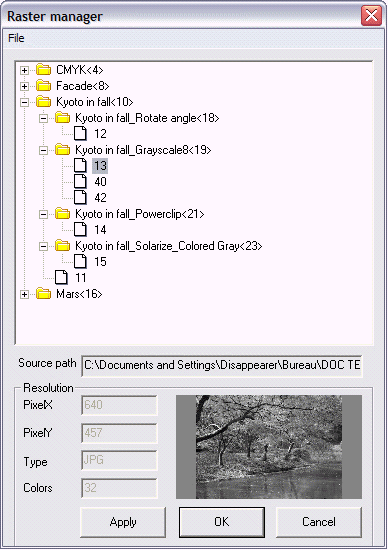
Task: Click the Kyoto in fall<10> folder icon
Action: tap(44, 101)
